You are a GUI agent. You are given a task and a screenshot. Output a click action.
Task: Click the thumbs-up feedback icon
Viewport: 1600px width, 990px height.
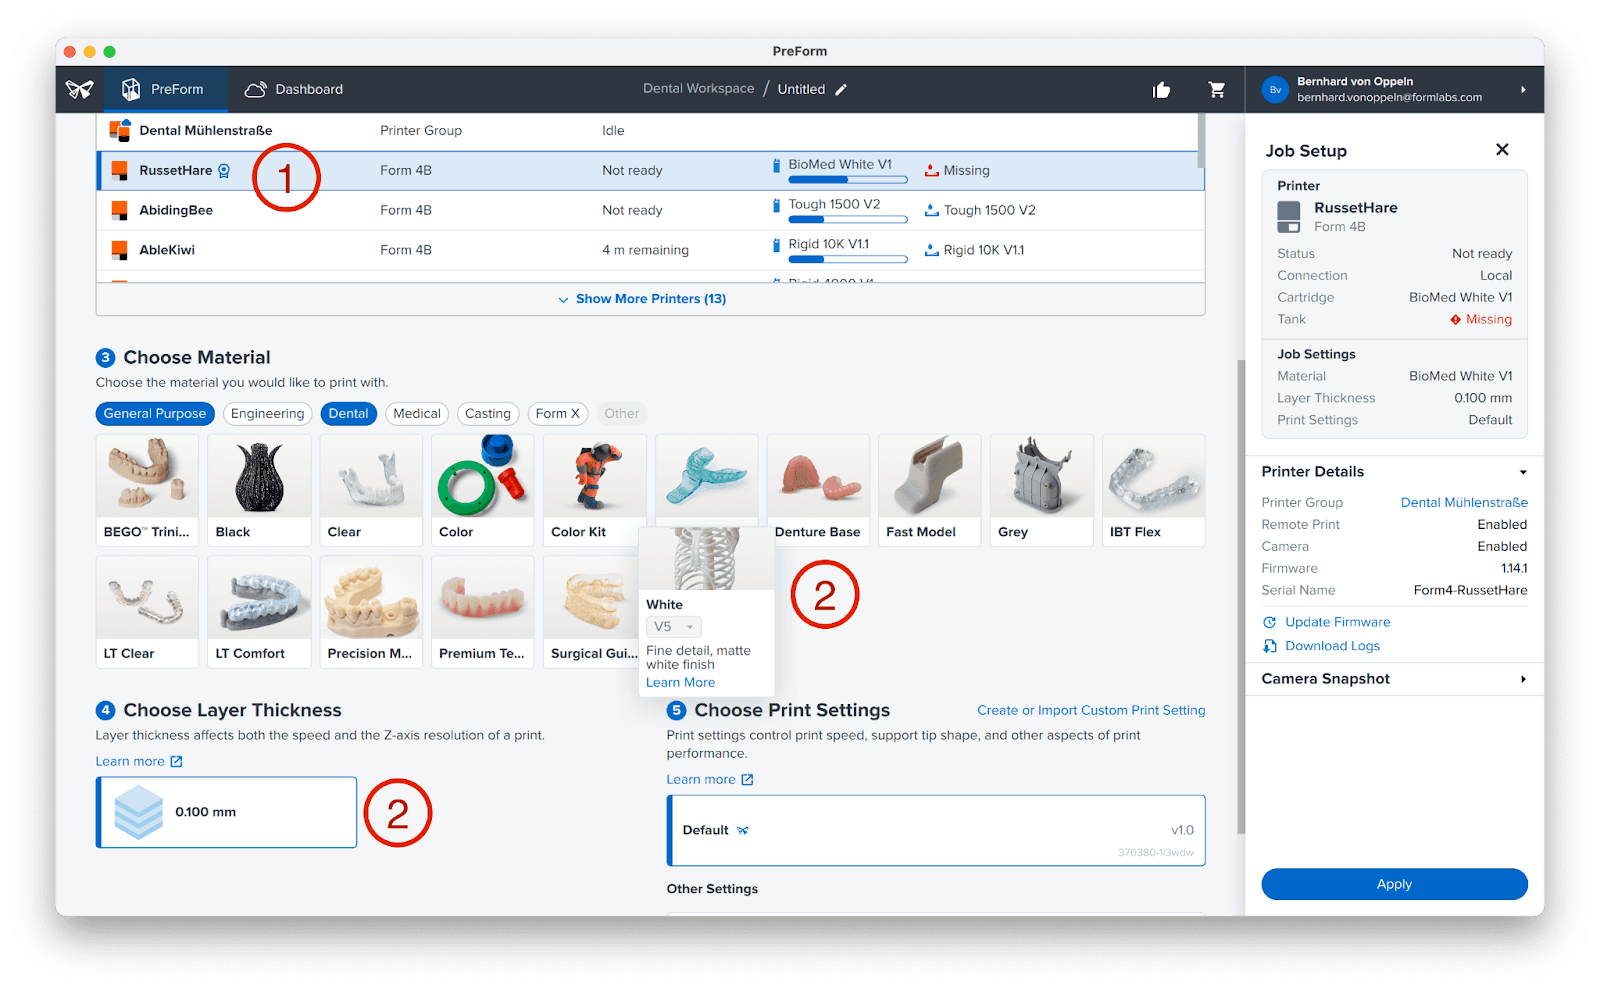click(1161, 90)
